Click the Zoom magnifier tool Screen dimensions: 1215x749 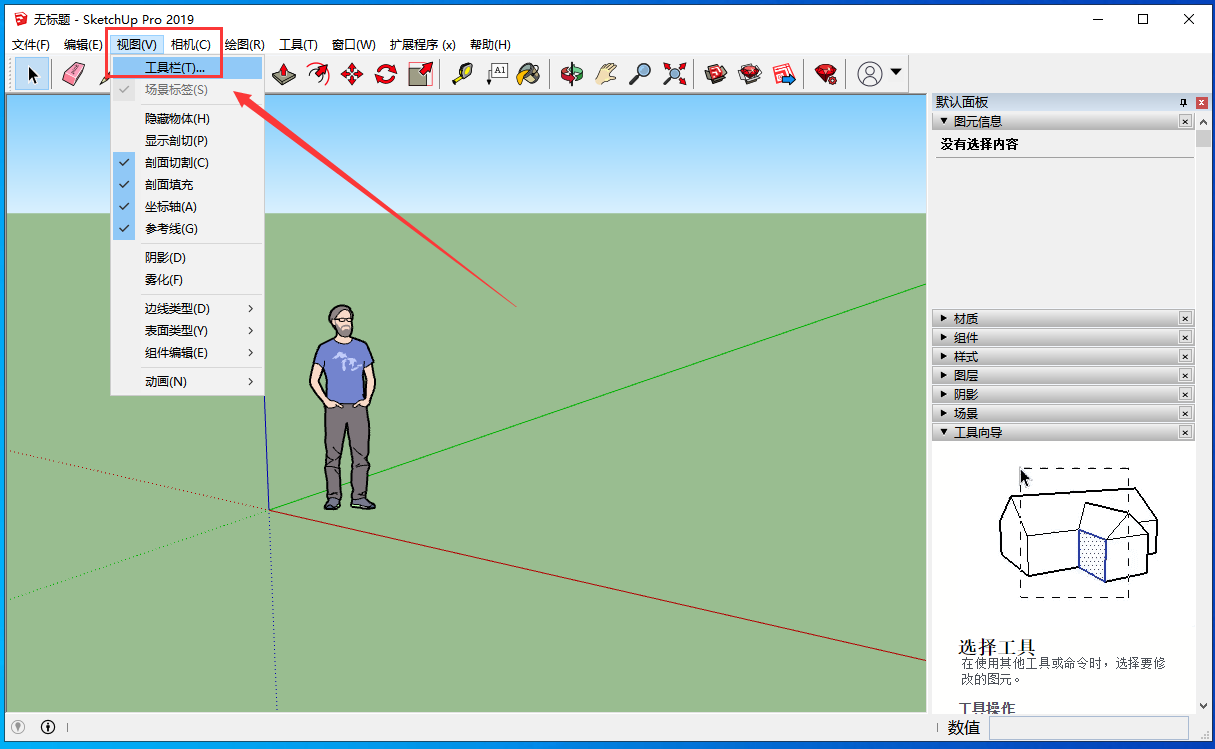[640, 73]
